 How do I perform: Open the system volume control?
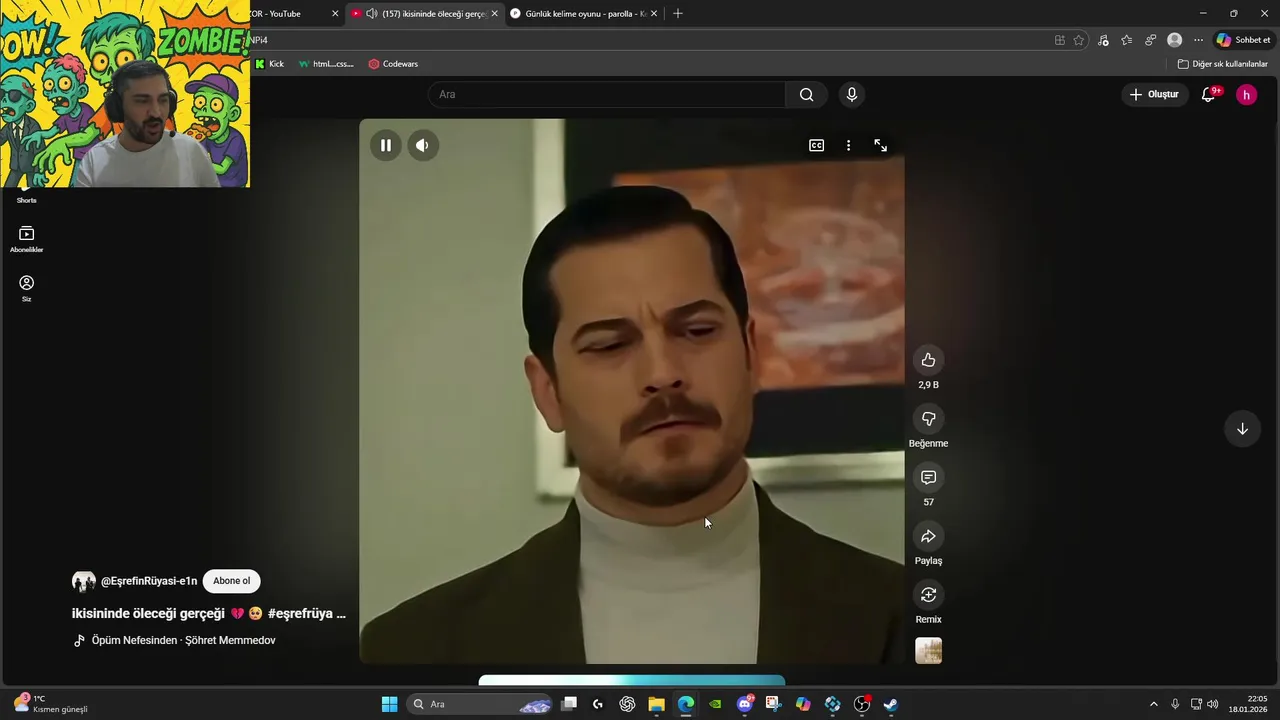click(1213, 704)
